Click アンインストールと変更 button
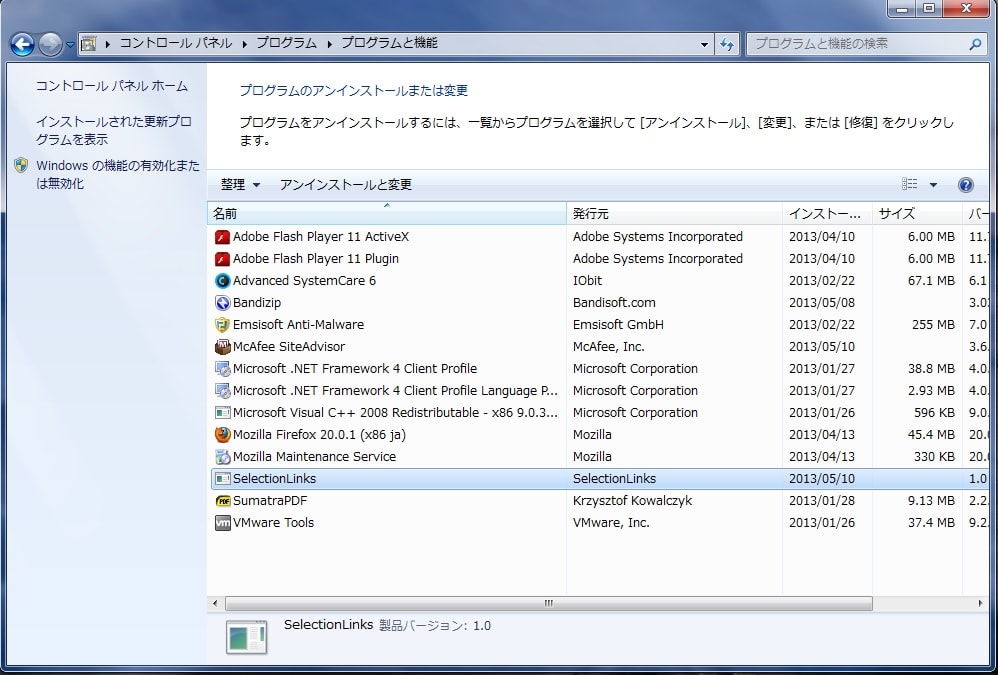Screen dimensions: 998x675 click(346, 185)
